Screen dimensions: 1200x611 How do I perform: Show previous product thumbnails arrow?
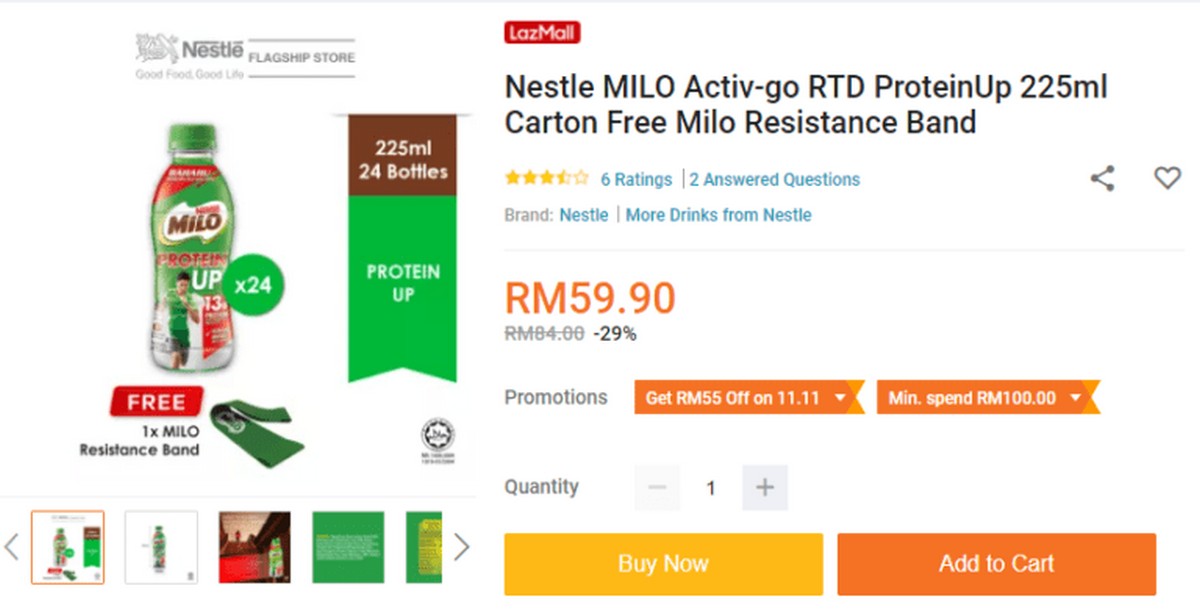tap(12, 547)
